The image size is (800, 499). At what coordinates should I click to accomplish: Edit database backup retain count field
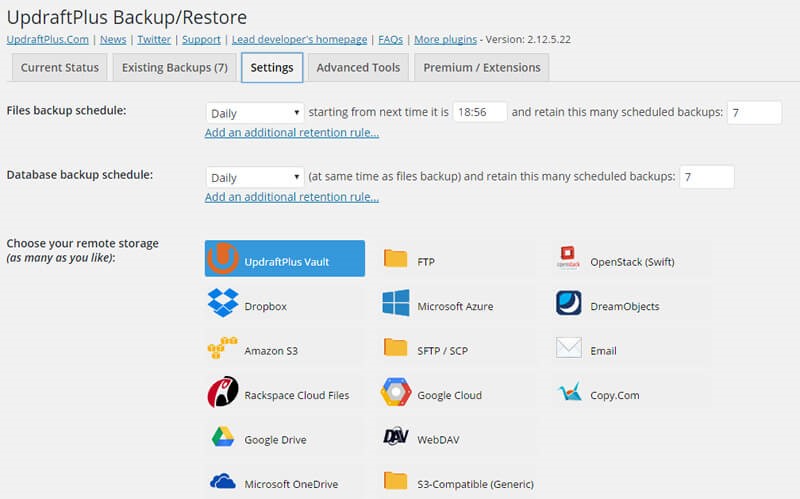coord(707,177)
